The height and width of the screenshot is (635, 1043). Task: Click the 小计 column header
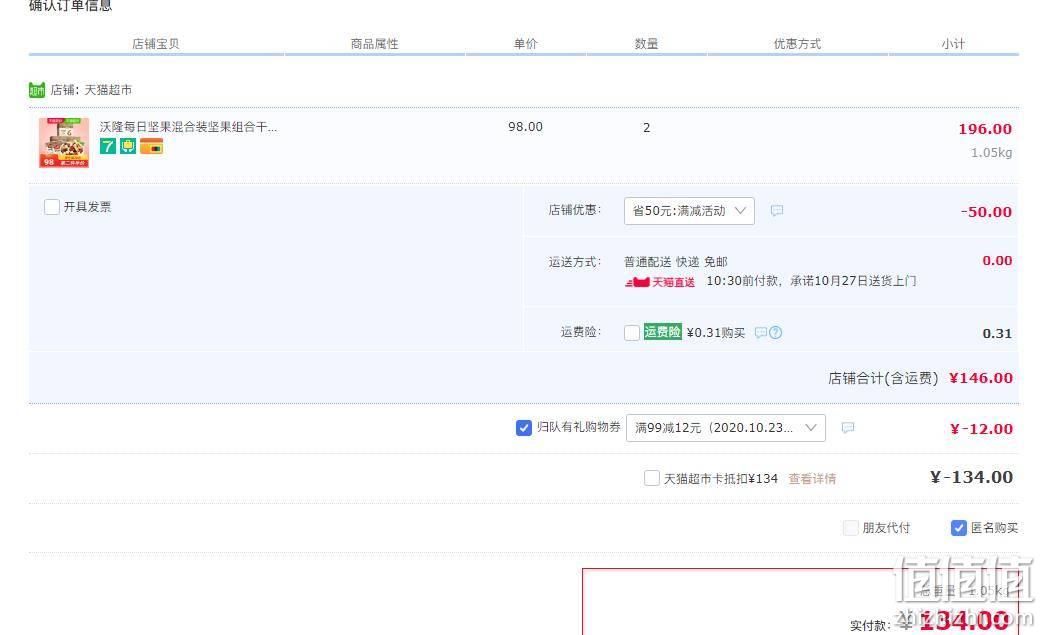[953, 44]
